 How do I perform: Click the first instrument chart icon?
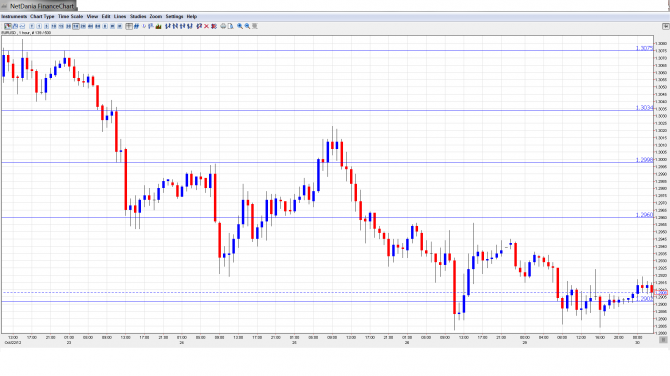tap(8, 26)
